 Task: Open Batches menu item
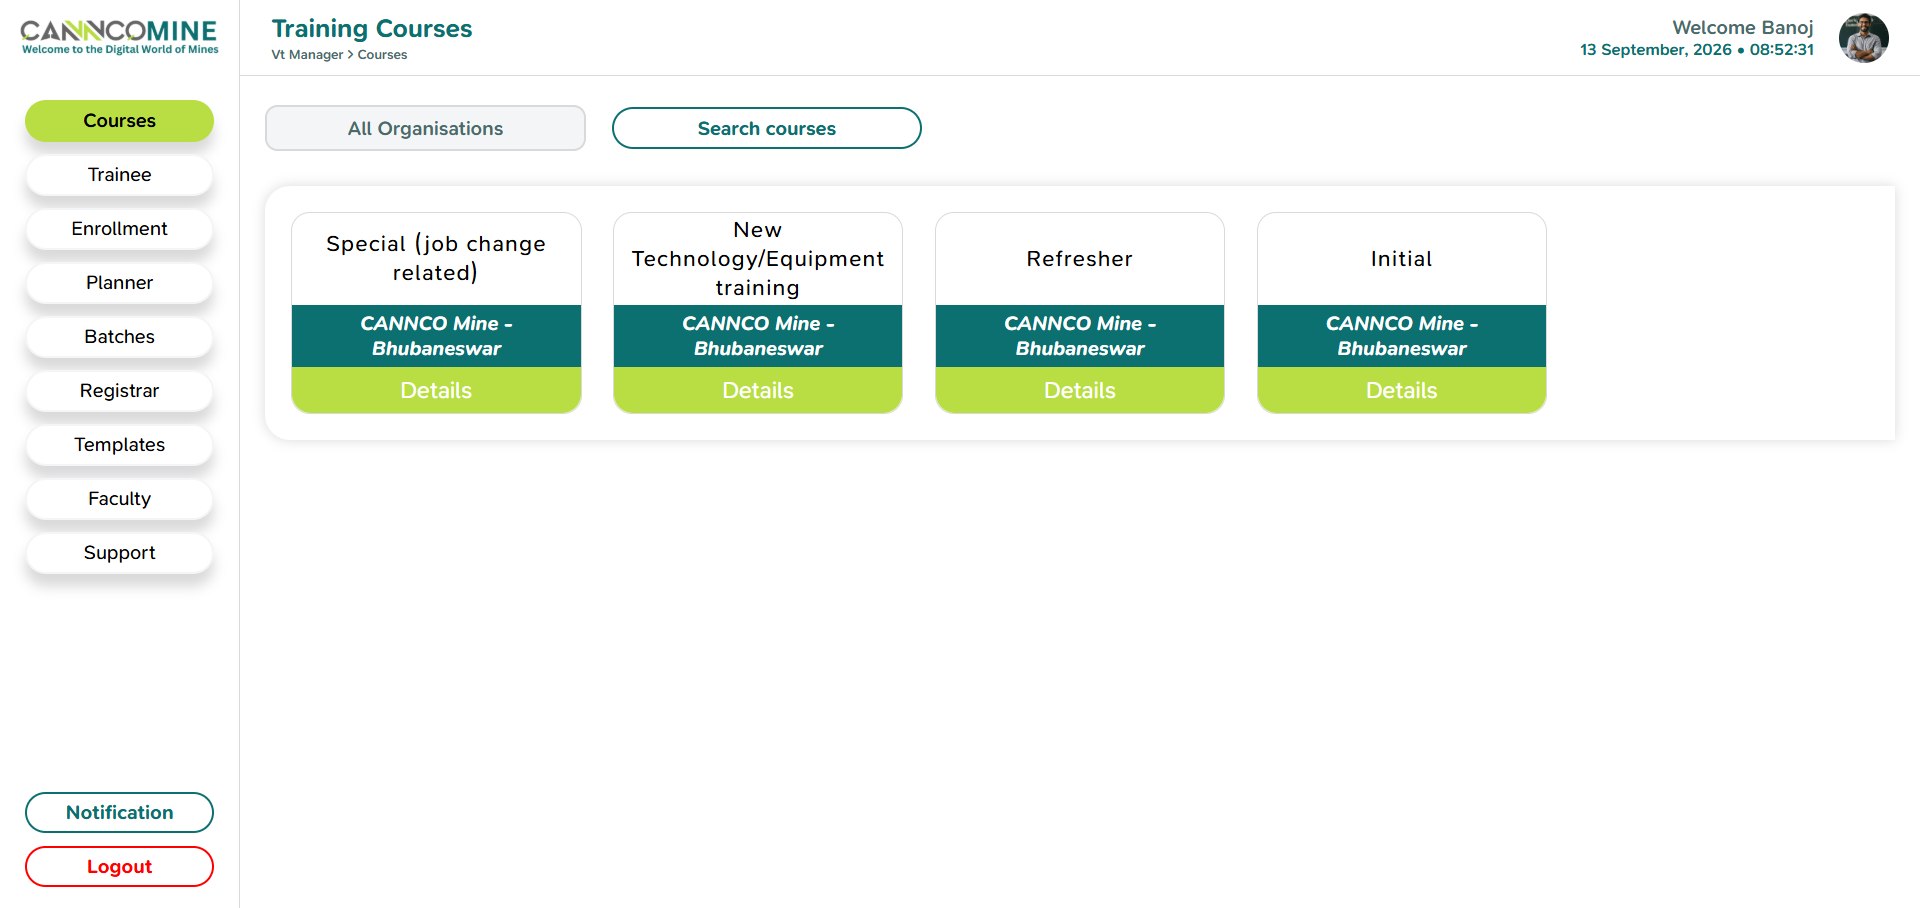119,337
